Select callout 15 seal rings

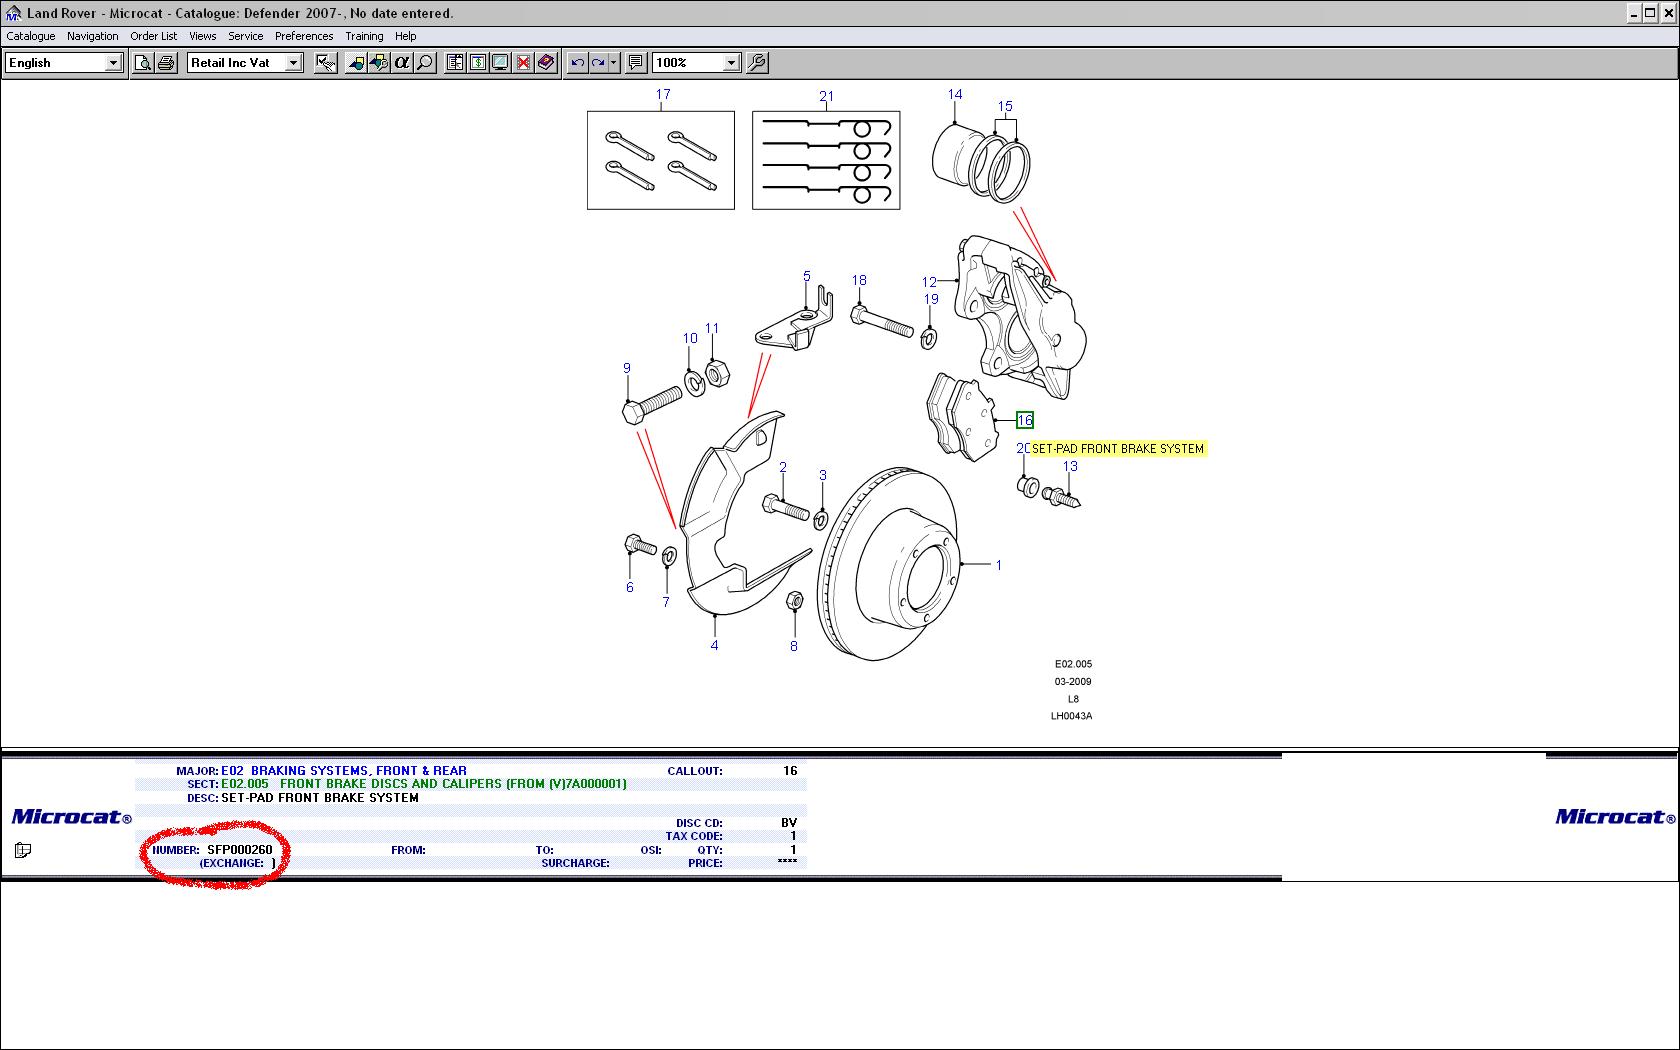(x=1005, y=106)
